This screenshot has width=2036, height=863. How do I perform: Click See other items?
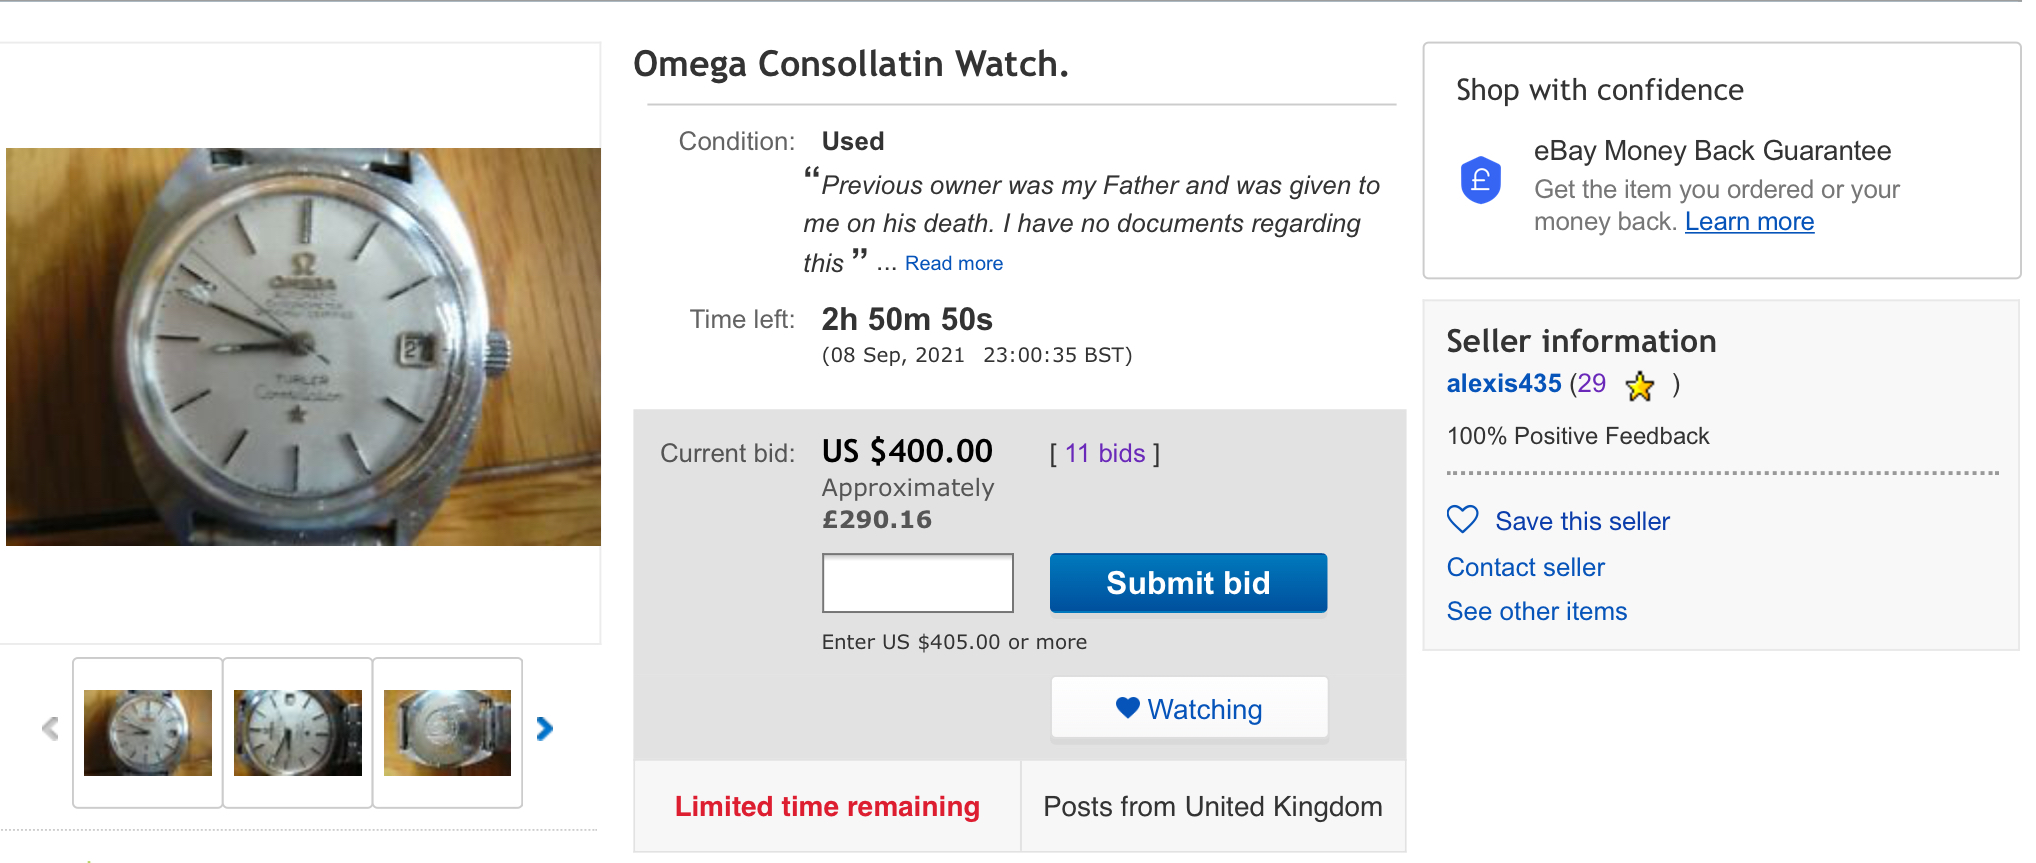tap(1536, 611)
